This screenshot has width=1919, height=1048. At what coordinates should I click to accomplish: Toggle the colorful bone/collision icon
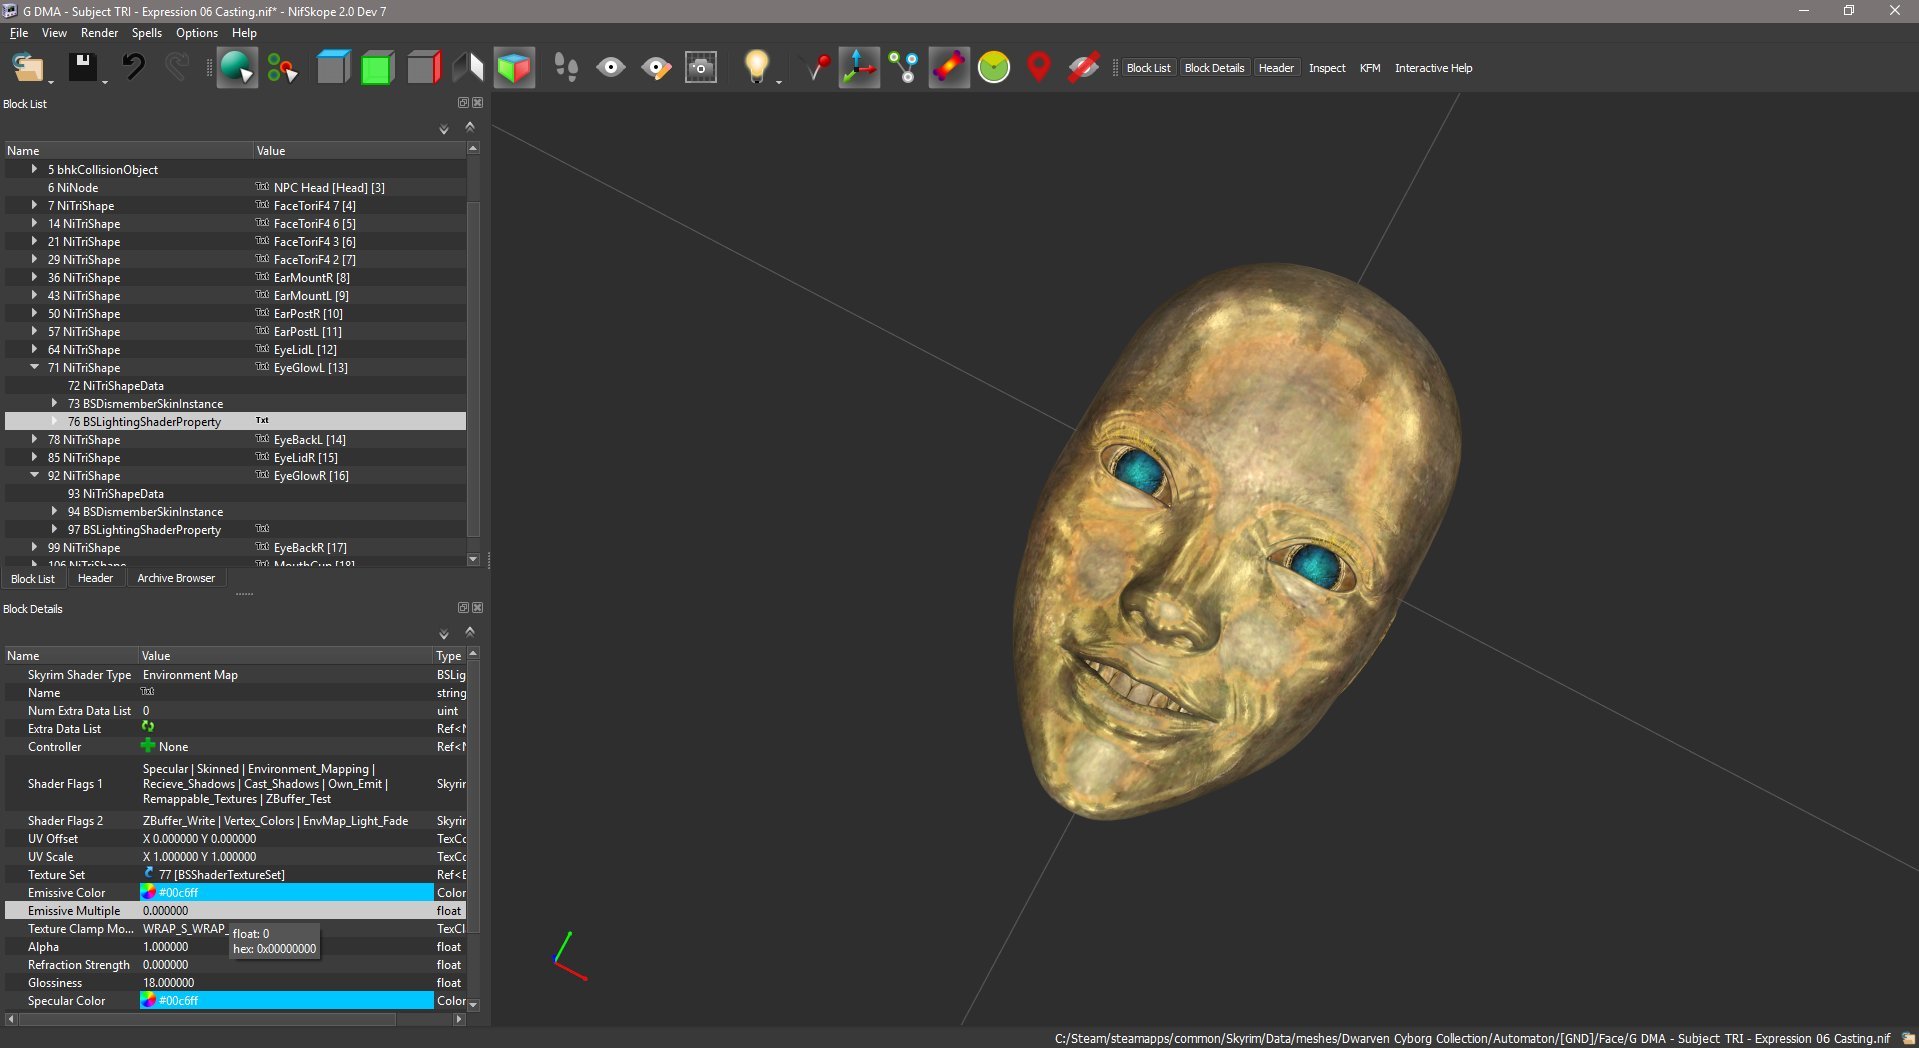(x=949, y=68)
